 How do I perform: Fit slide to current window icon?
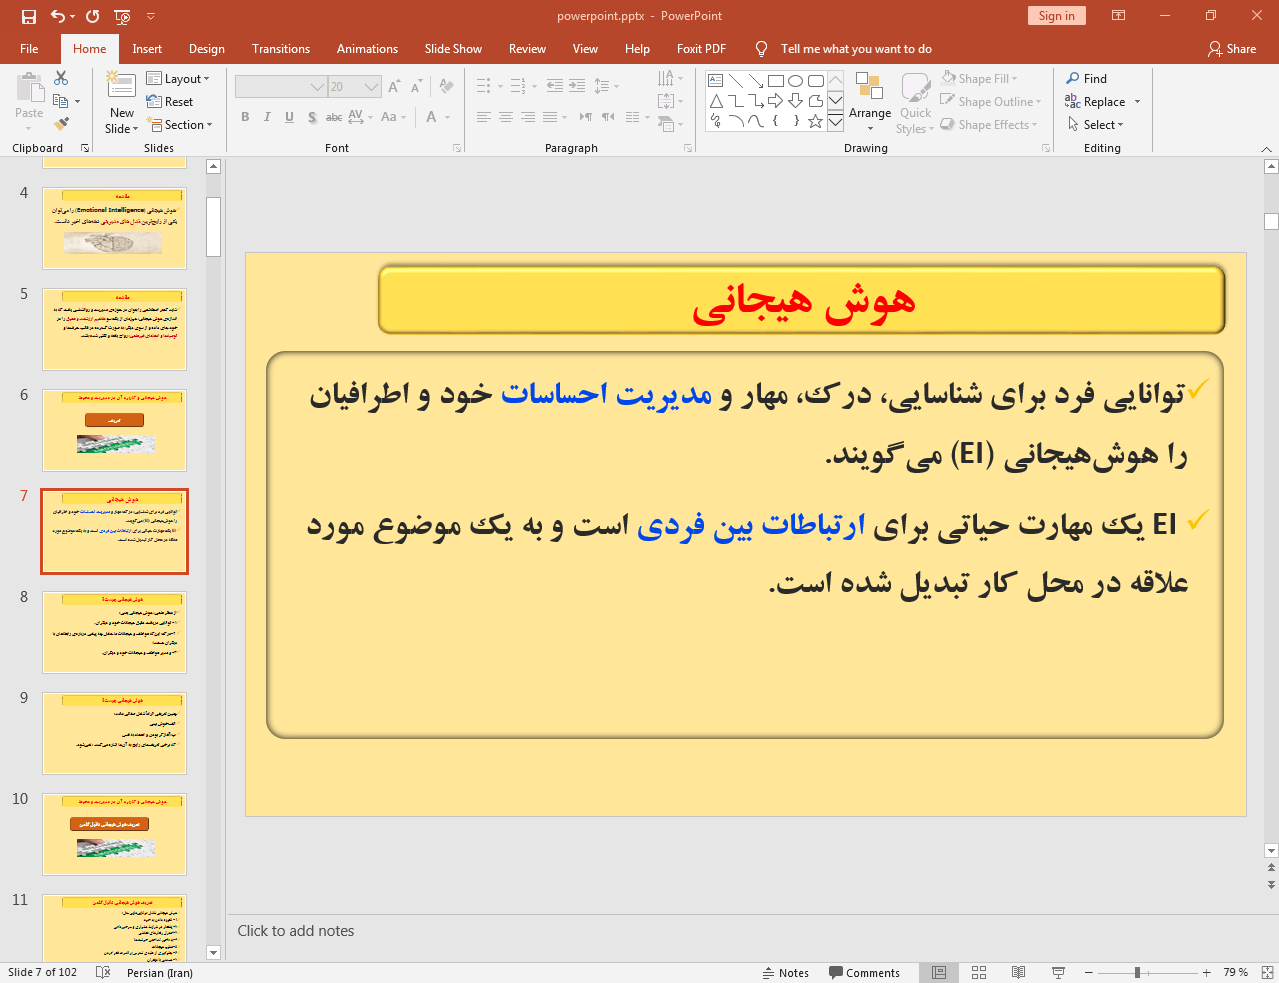1267,972
